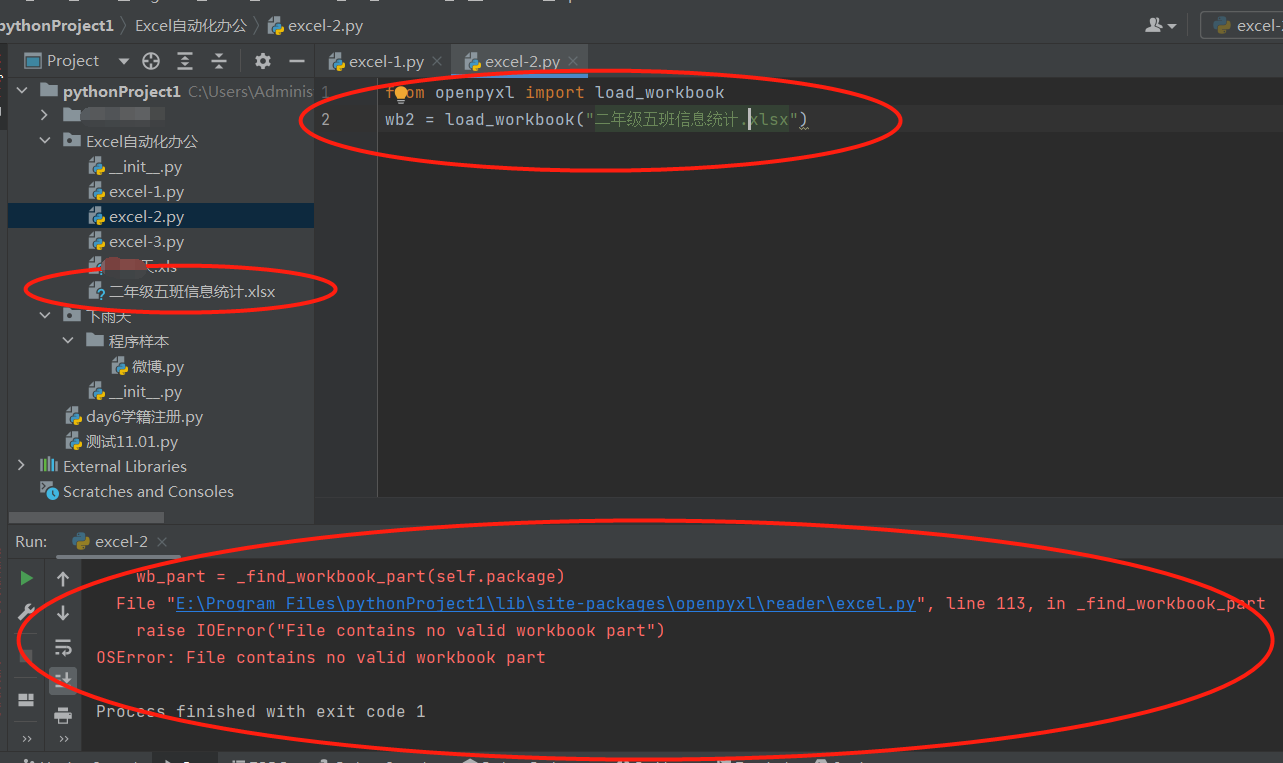Click the locate-in-project crosshair icon
The height and width of the screenshot is (763, 1283).
point(151,61)
